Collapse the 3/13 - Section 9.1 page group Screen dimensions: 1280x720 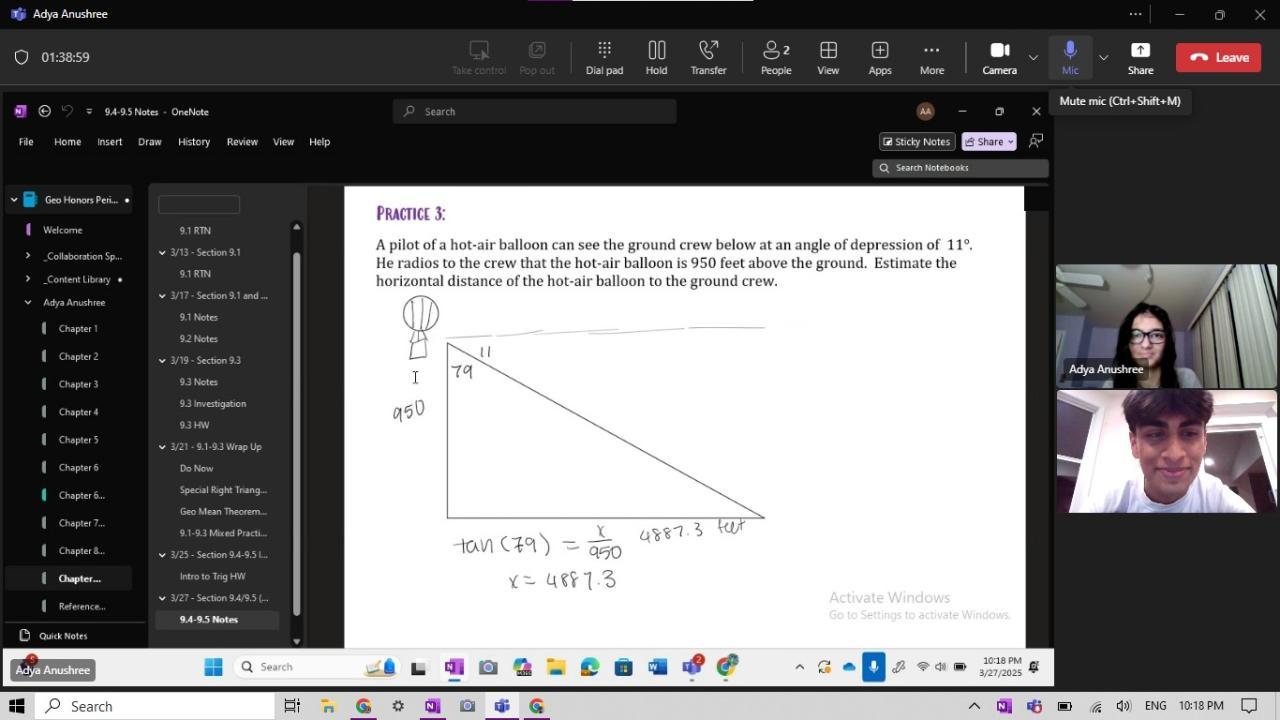tap(162, 252)
